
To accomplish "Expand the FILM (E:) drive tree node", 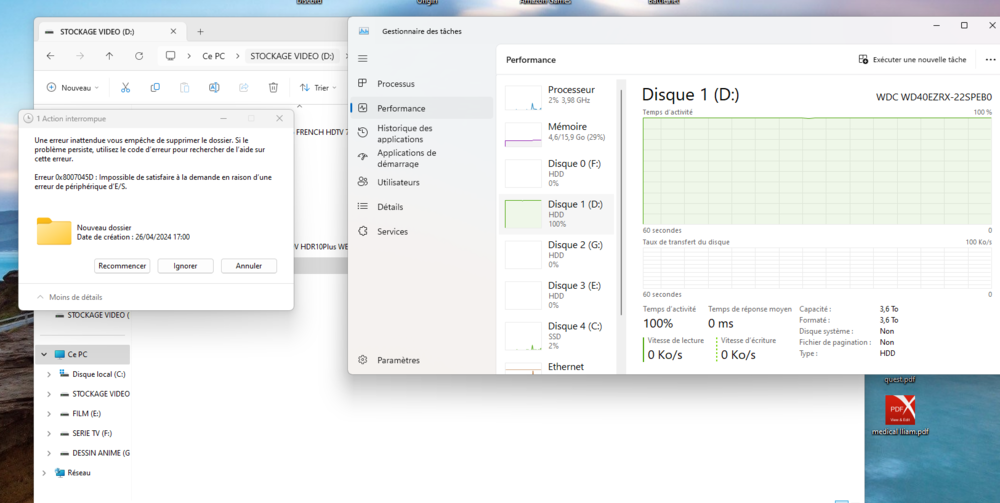I will [48, 413].
